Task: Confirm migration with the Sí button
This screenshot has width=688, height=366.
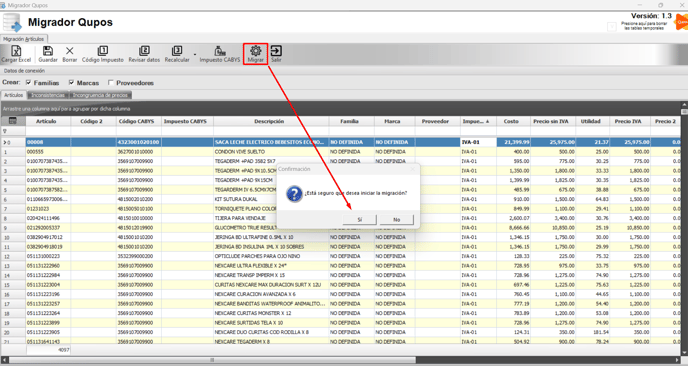Action: coord(359,219)
